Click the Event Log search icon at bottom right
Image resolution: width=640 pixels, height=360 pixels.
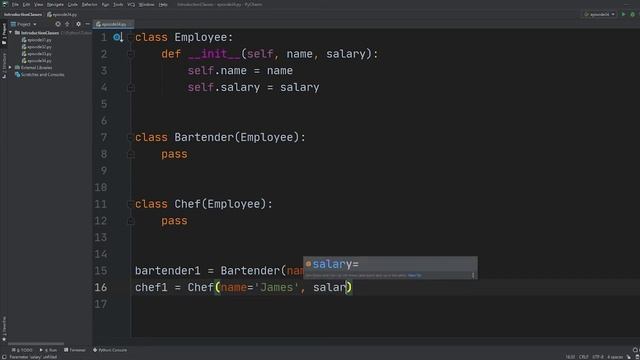point(635,350)
